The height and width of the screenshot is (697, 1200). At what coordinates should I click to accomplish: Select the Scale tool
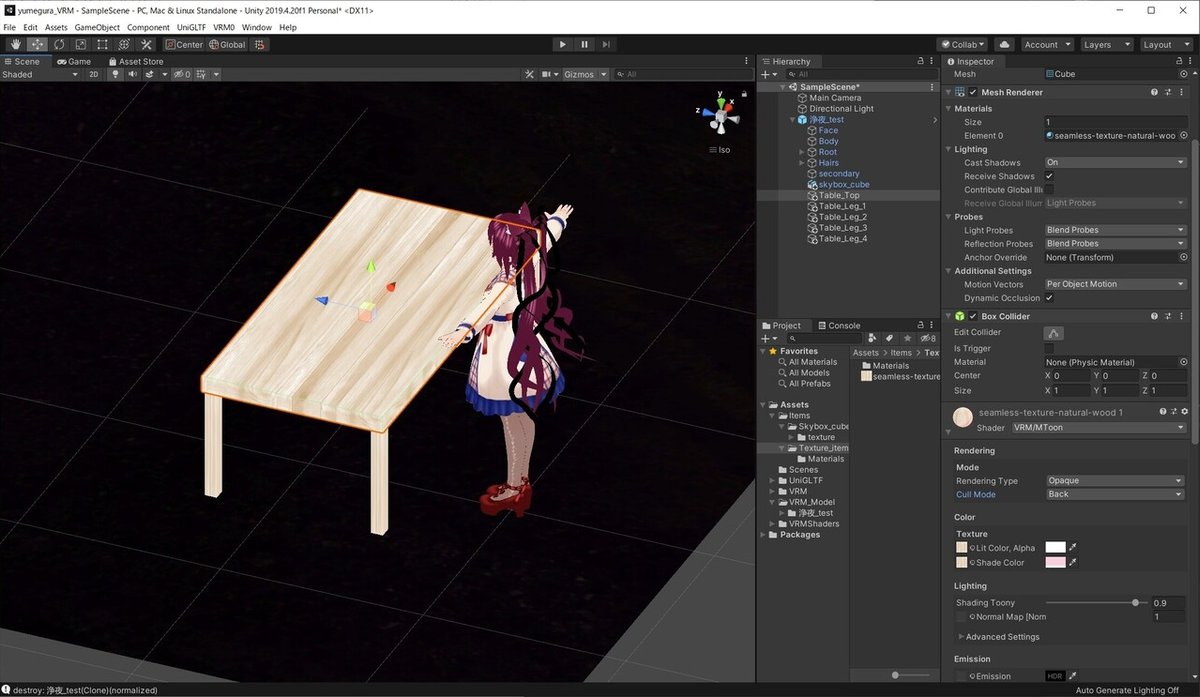click(79, 44)
